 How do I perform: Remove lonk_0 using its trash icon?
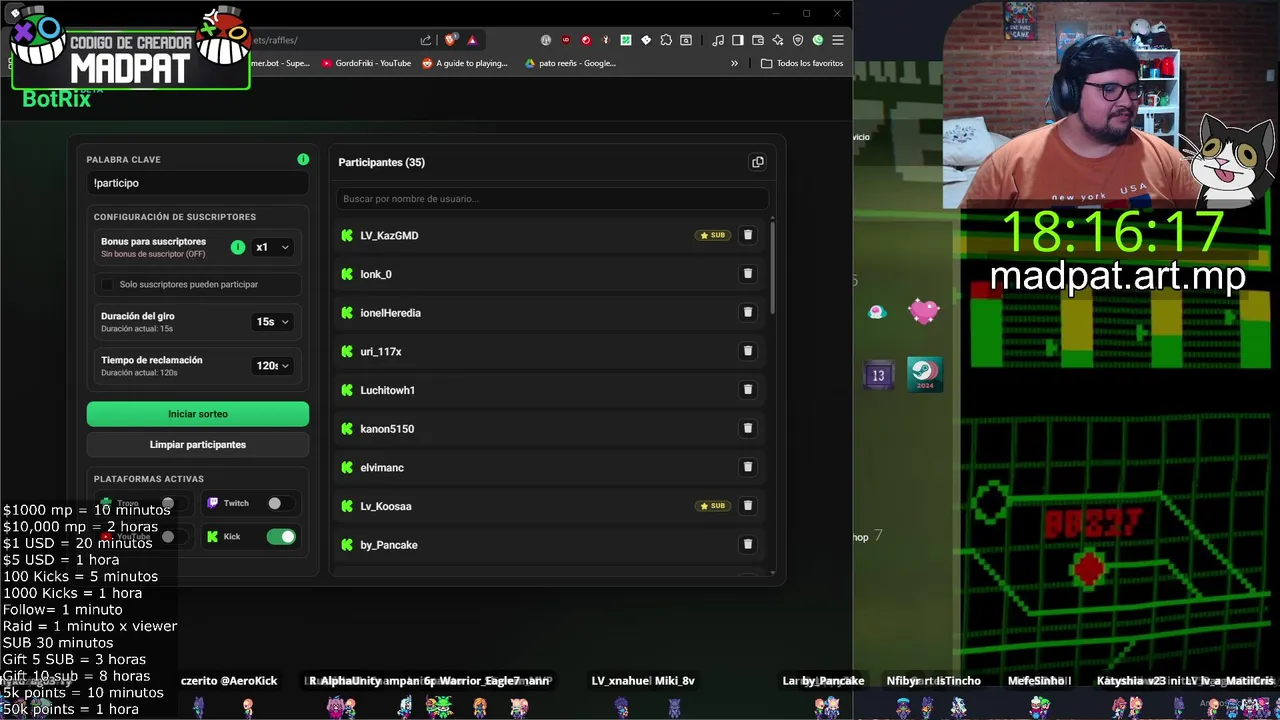click(748, 274)
